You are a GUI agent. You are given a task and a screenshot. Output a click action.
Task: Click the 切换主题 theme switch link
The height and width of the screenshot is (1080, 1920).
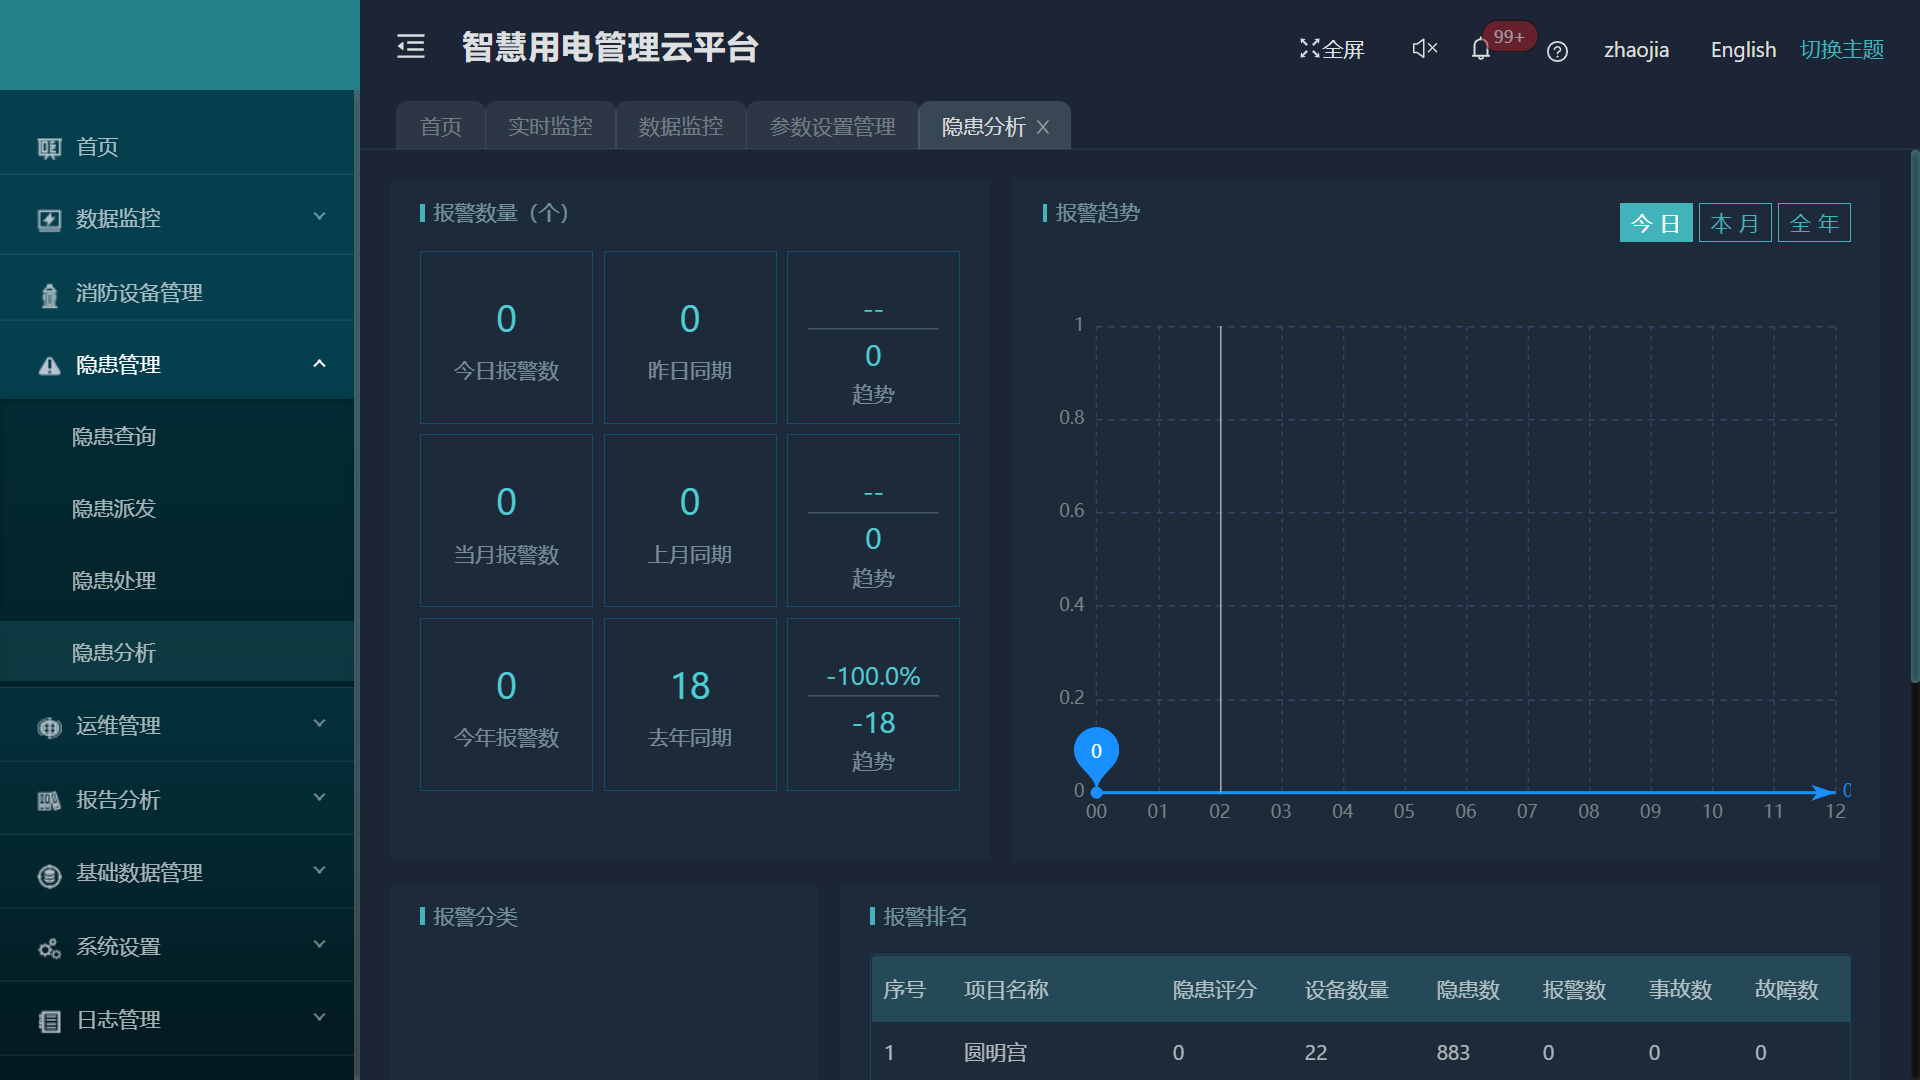tap(1841, 50)
